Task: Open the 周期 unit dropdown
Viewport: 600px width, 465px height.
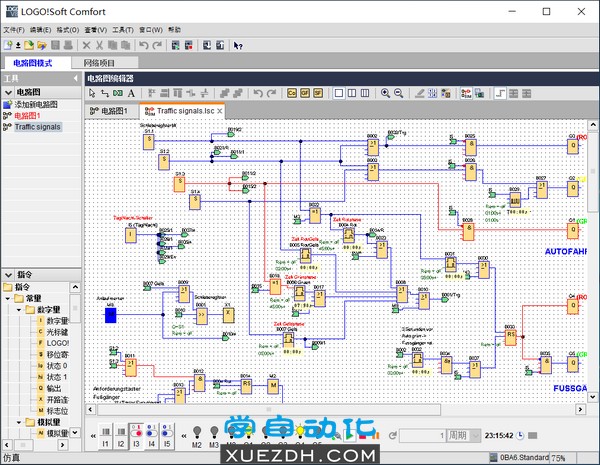Action: coord(475,436)
